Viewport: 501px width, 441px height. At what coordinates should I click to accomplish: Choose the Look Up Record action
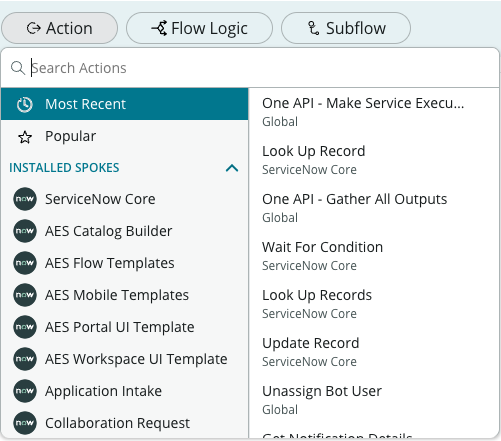click(374, 160)
